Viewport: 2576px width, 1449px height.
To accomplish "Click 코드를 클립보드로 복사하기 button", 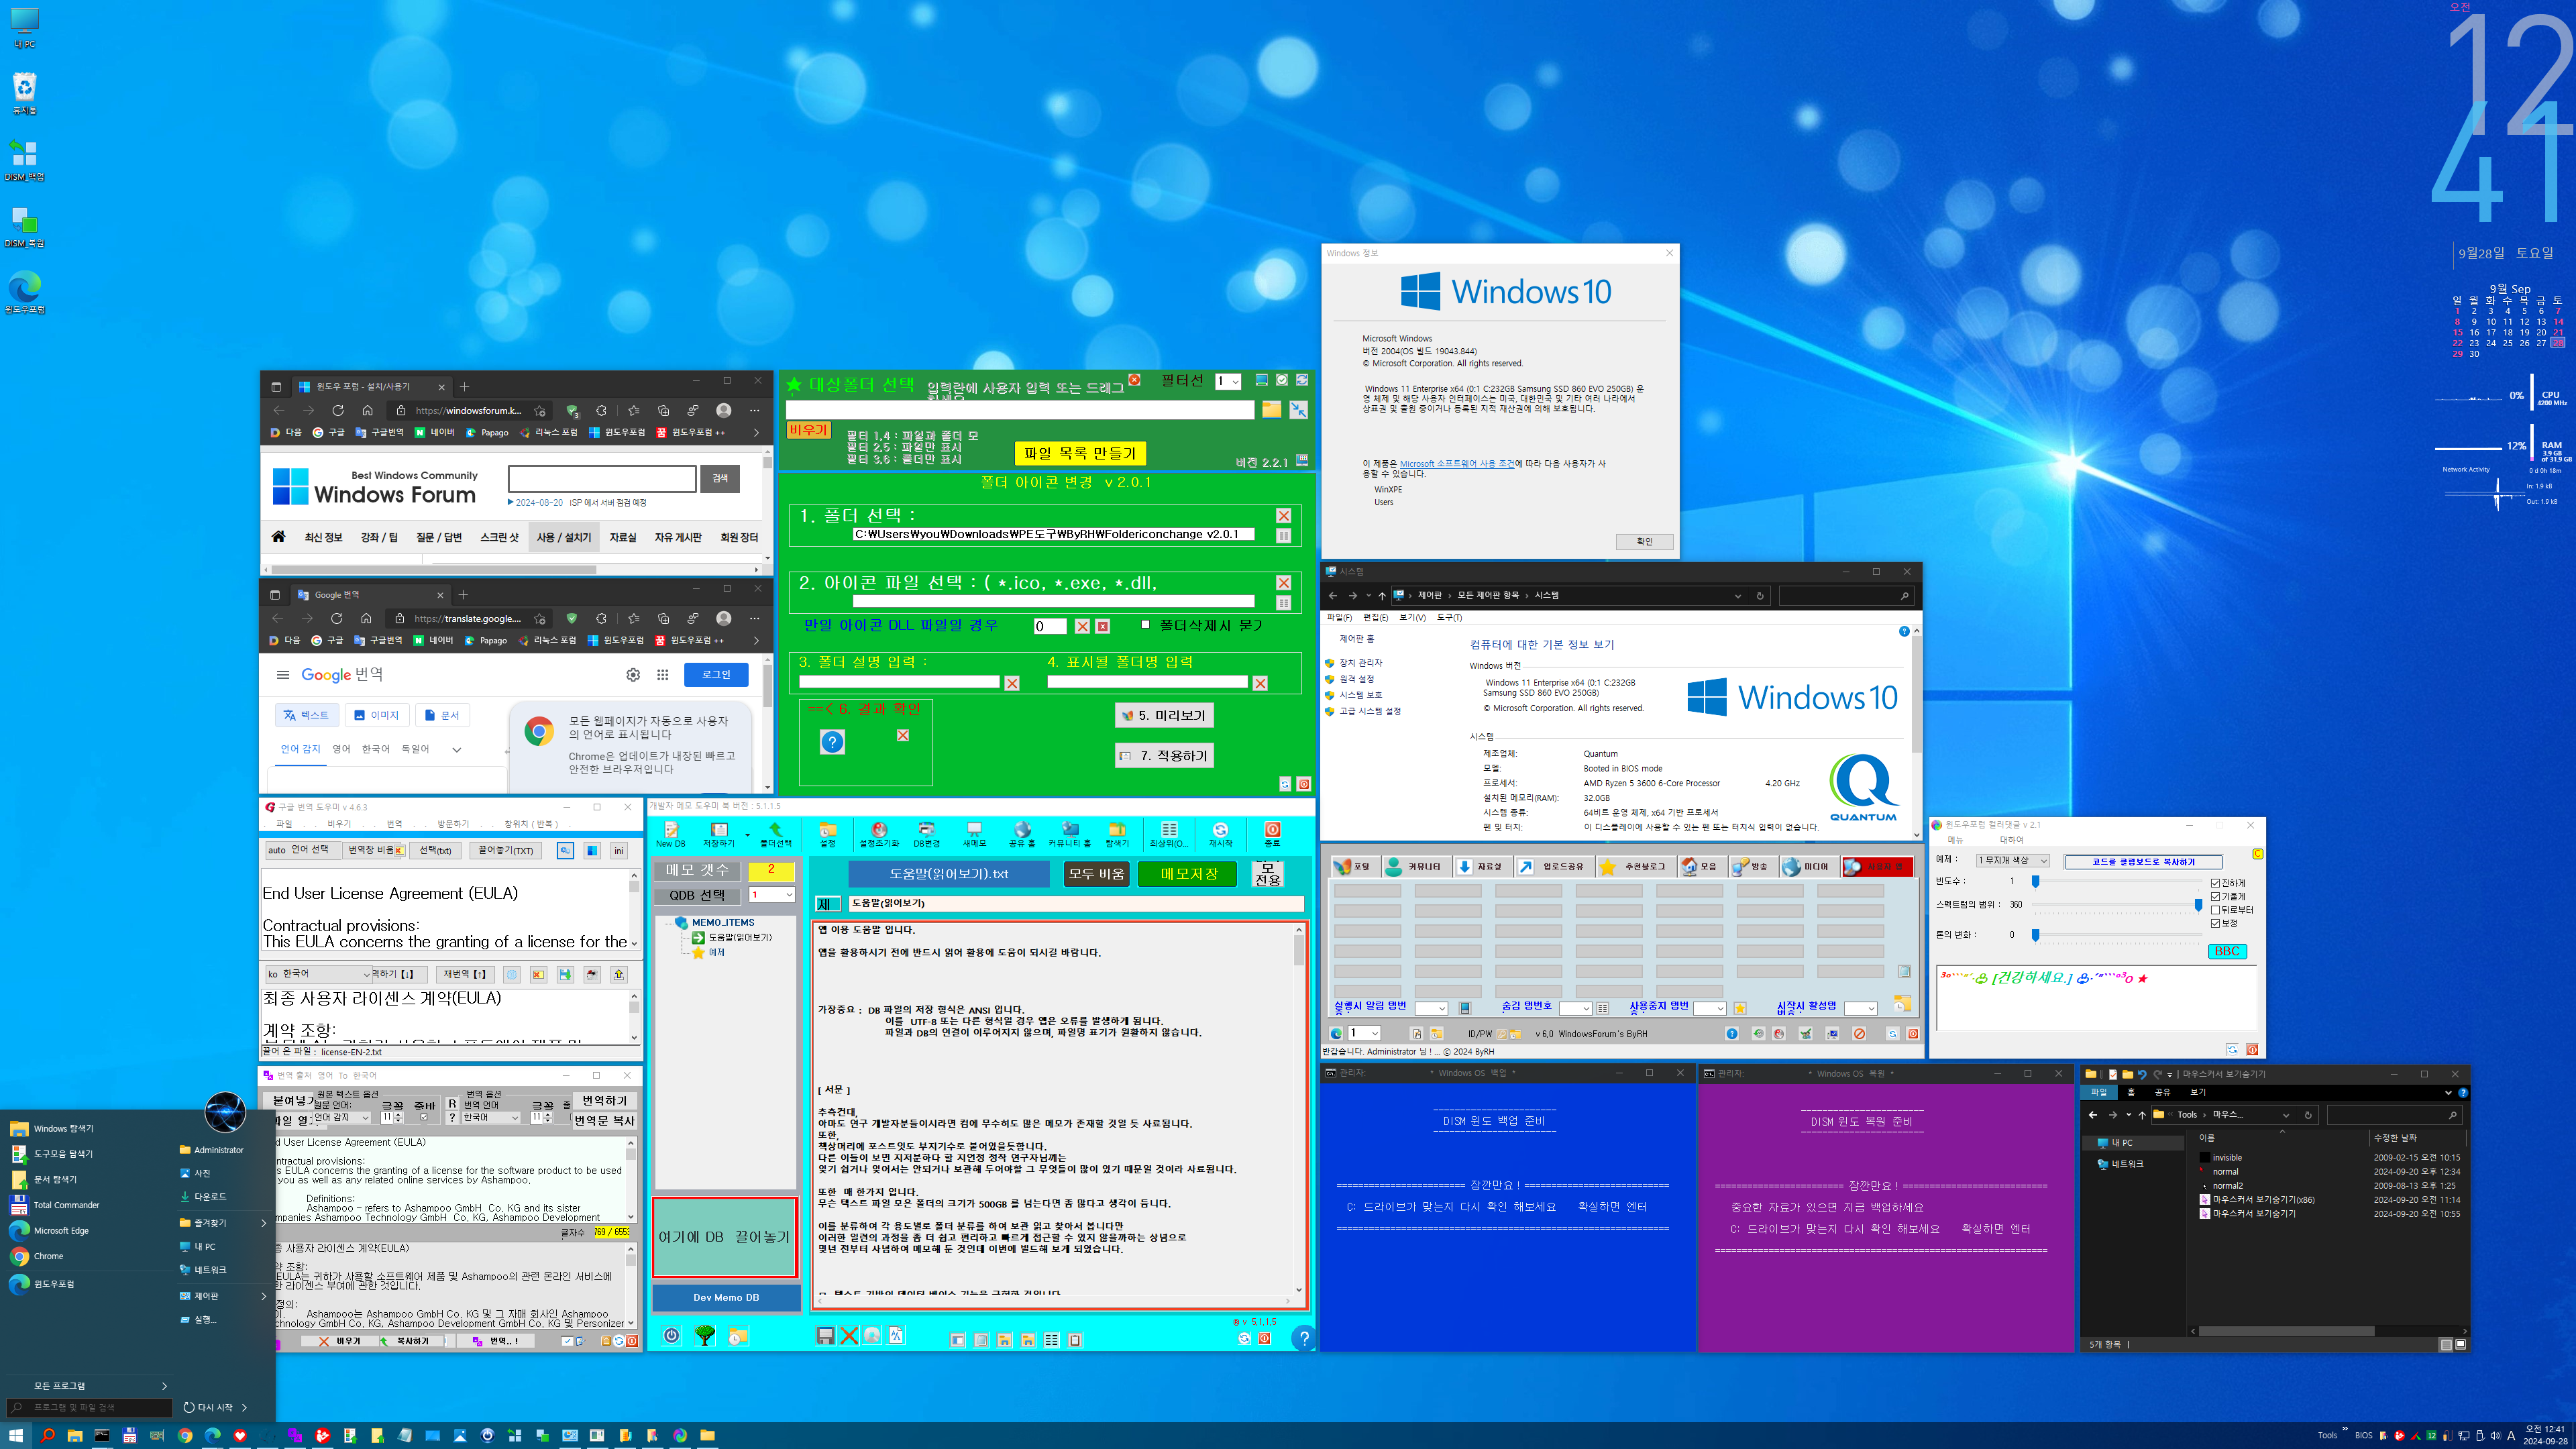I will coord(2143,861).
